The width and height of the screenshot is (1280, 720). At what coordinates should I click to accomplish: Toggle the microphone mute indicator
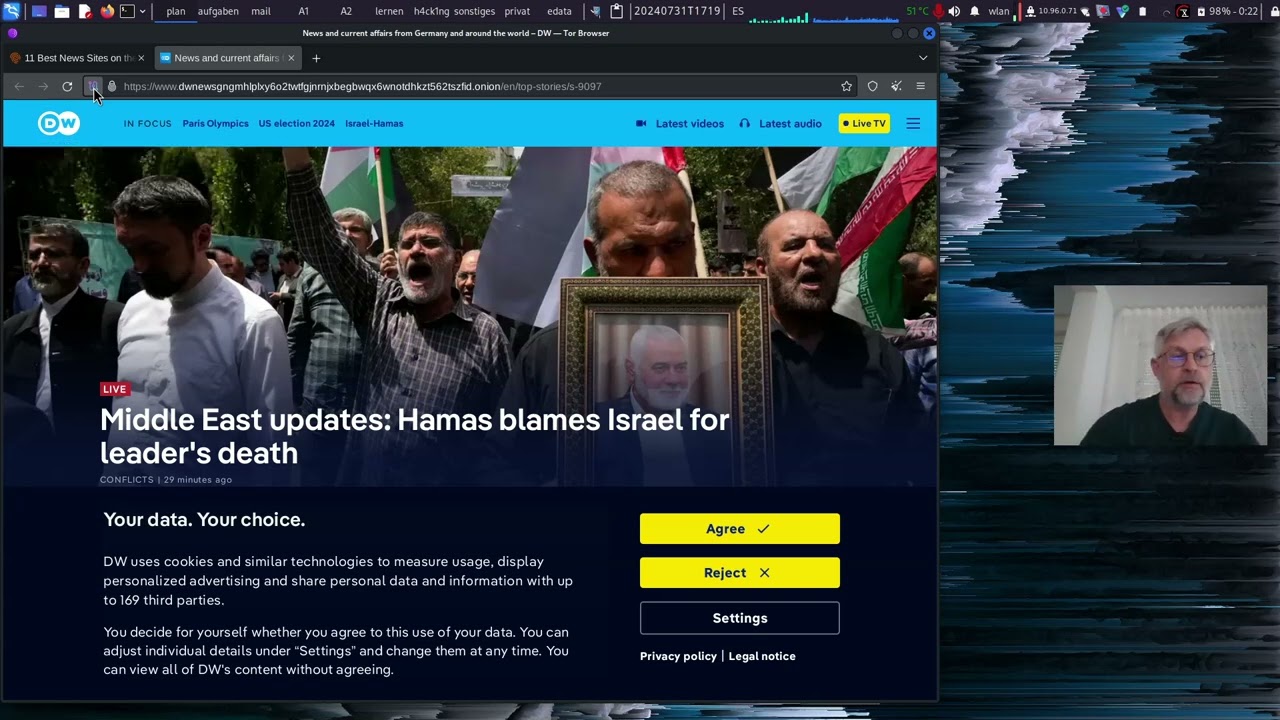tap(937, 11)
